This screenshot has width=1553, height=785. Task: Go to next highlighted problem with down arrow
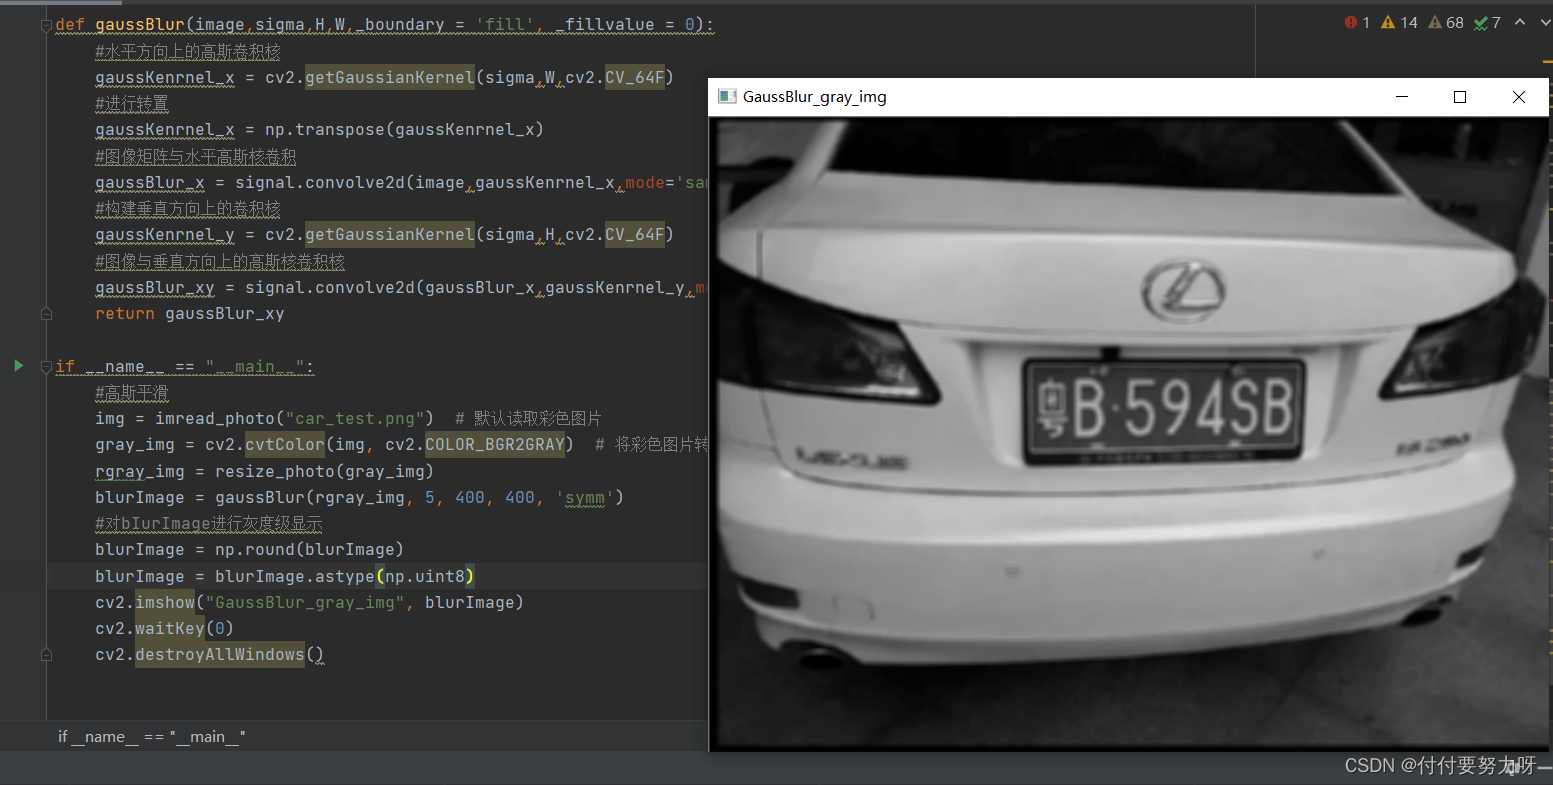coord(1543,22)
